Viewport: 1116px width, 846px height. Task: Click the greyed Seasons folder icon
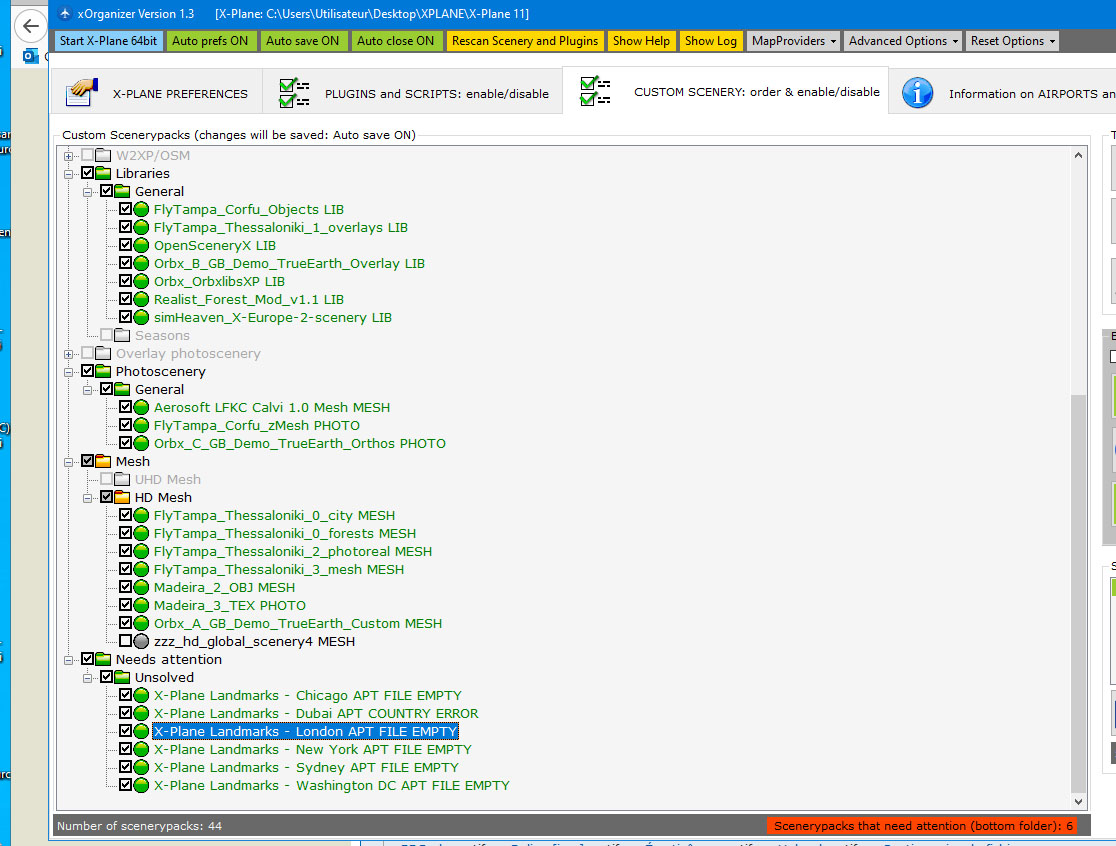point(122,335)
